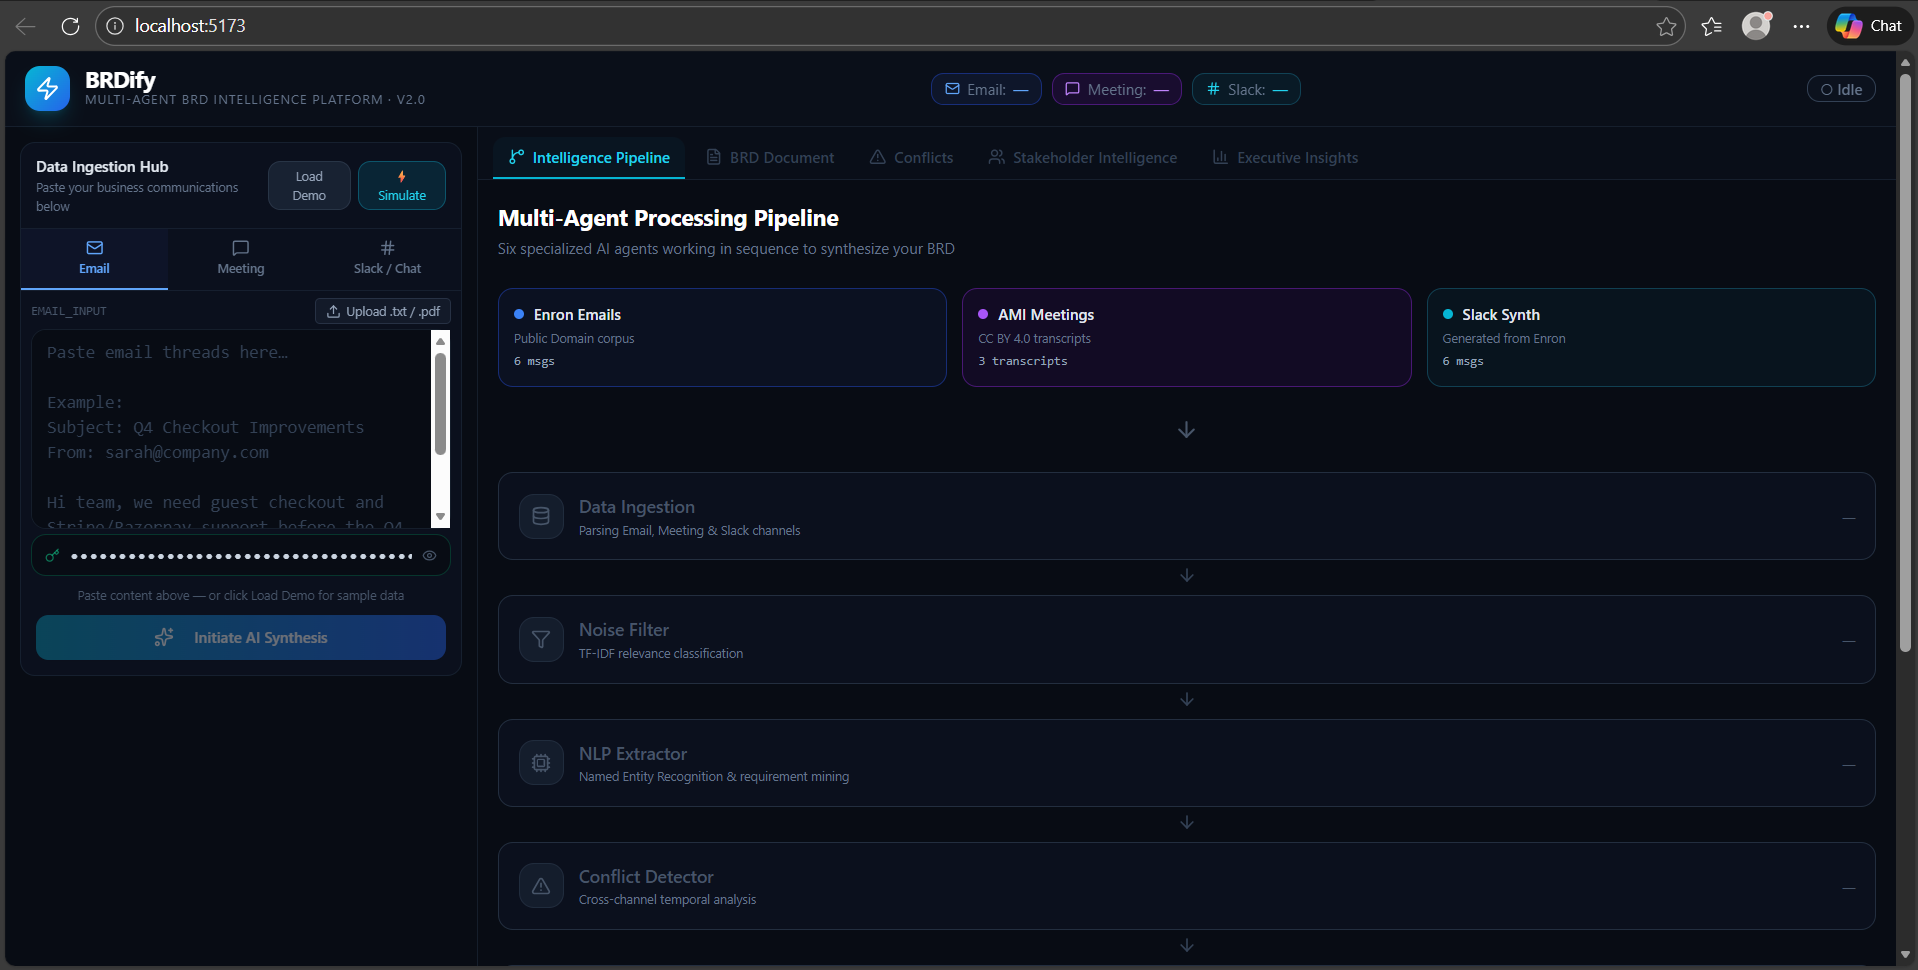Click the BRDify lightning logo
This screenshot has width=1918, height=970.
pos(47,88)
